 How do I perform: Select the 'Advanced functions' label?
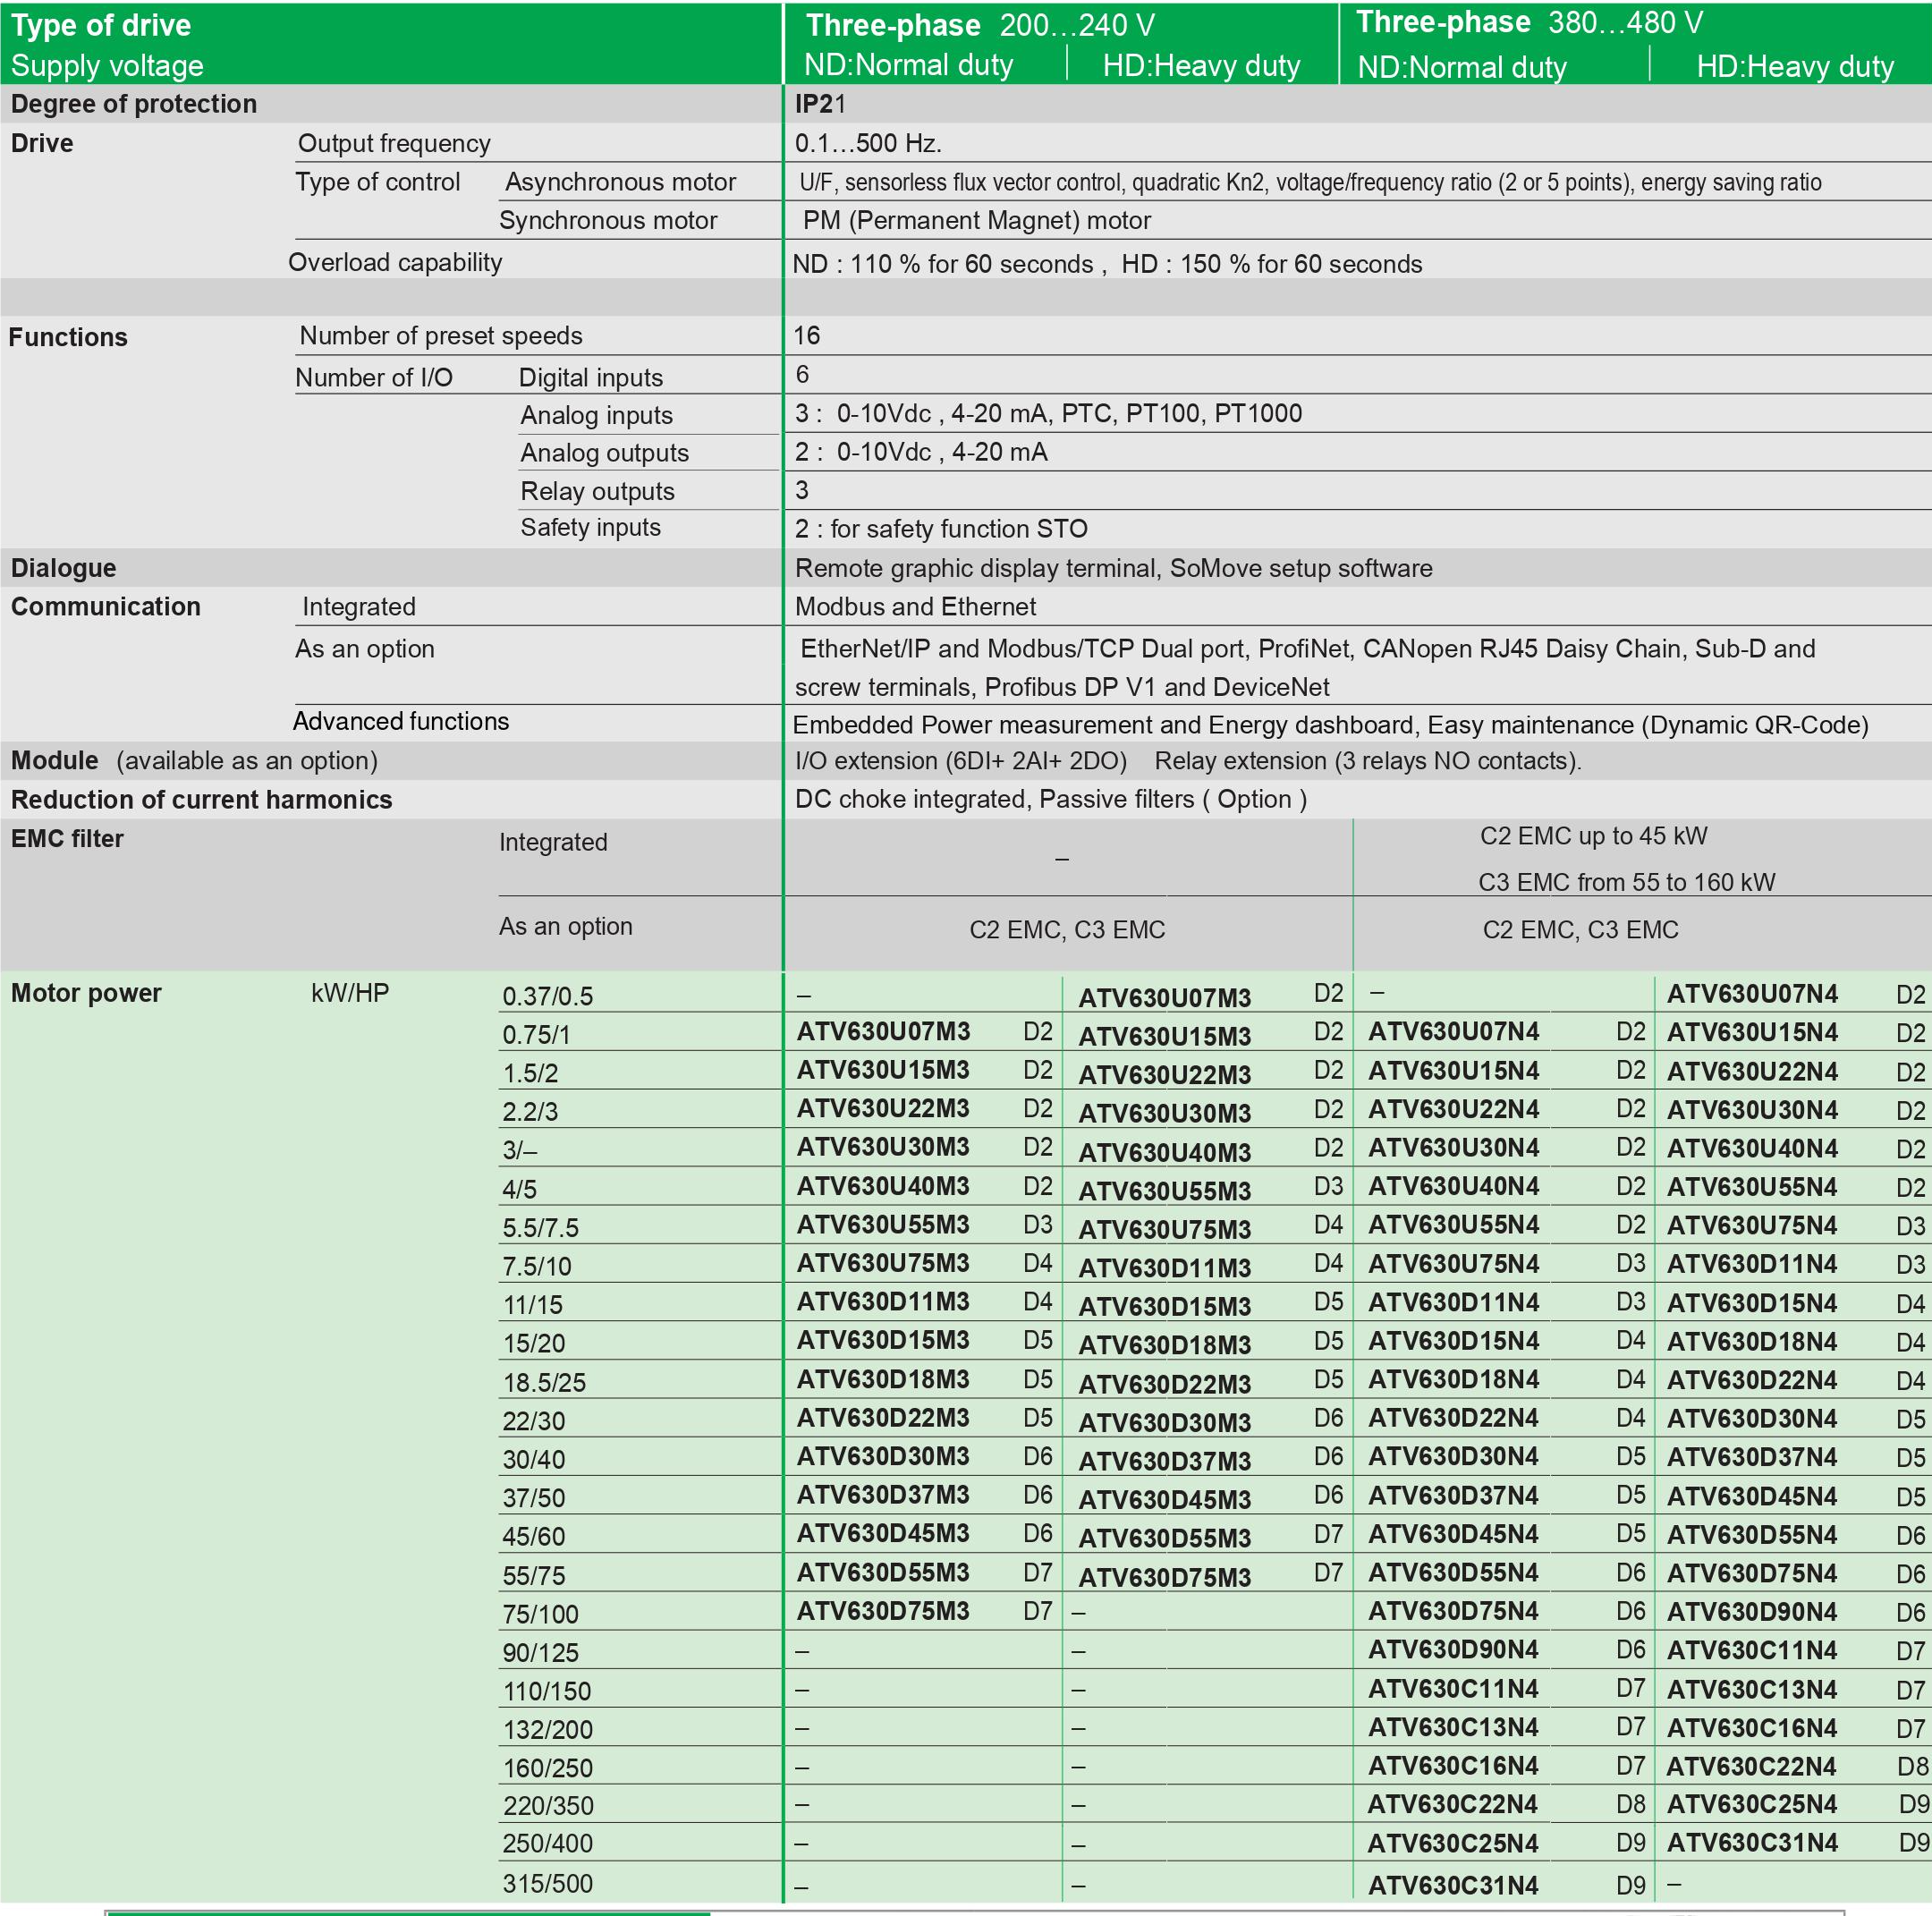coord(401,721)
